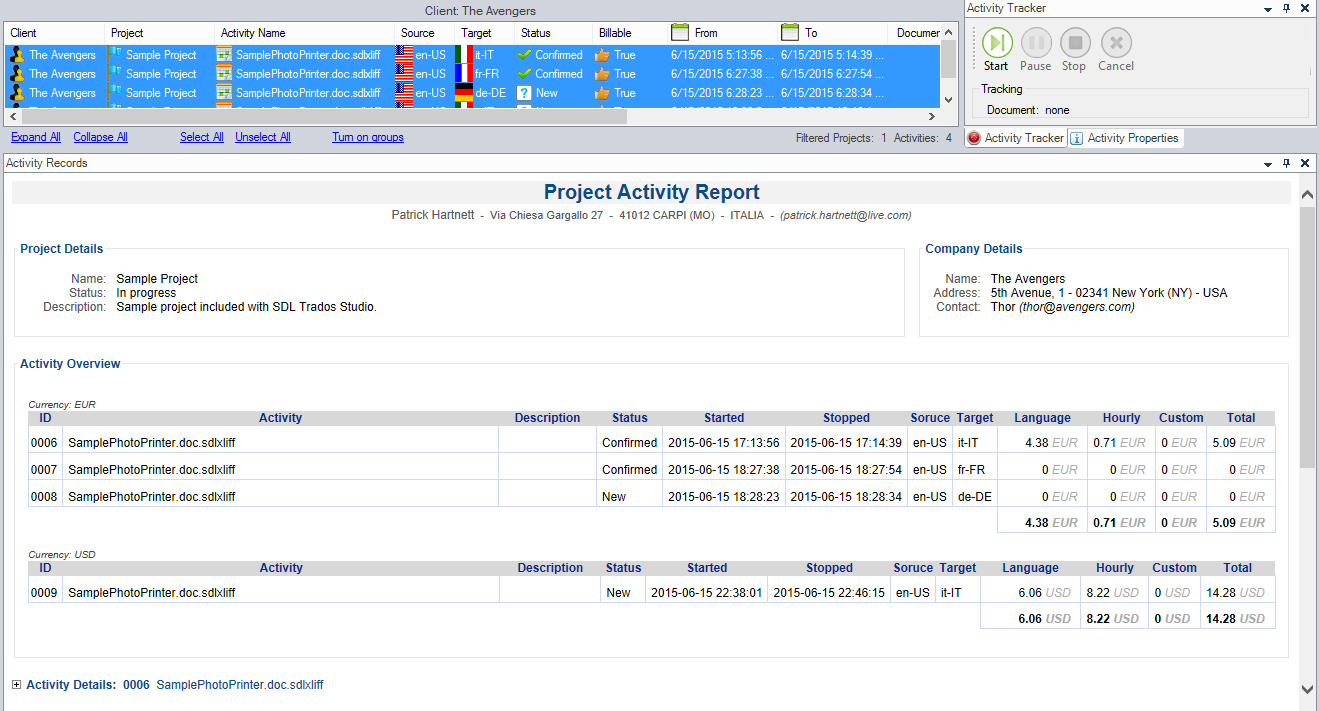Viewport: 1319px width, 711px height.
Task: Sort the grid by the Project column header
Action: [160, 33]
